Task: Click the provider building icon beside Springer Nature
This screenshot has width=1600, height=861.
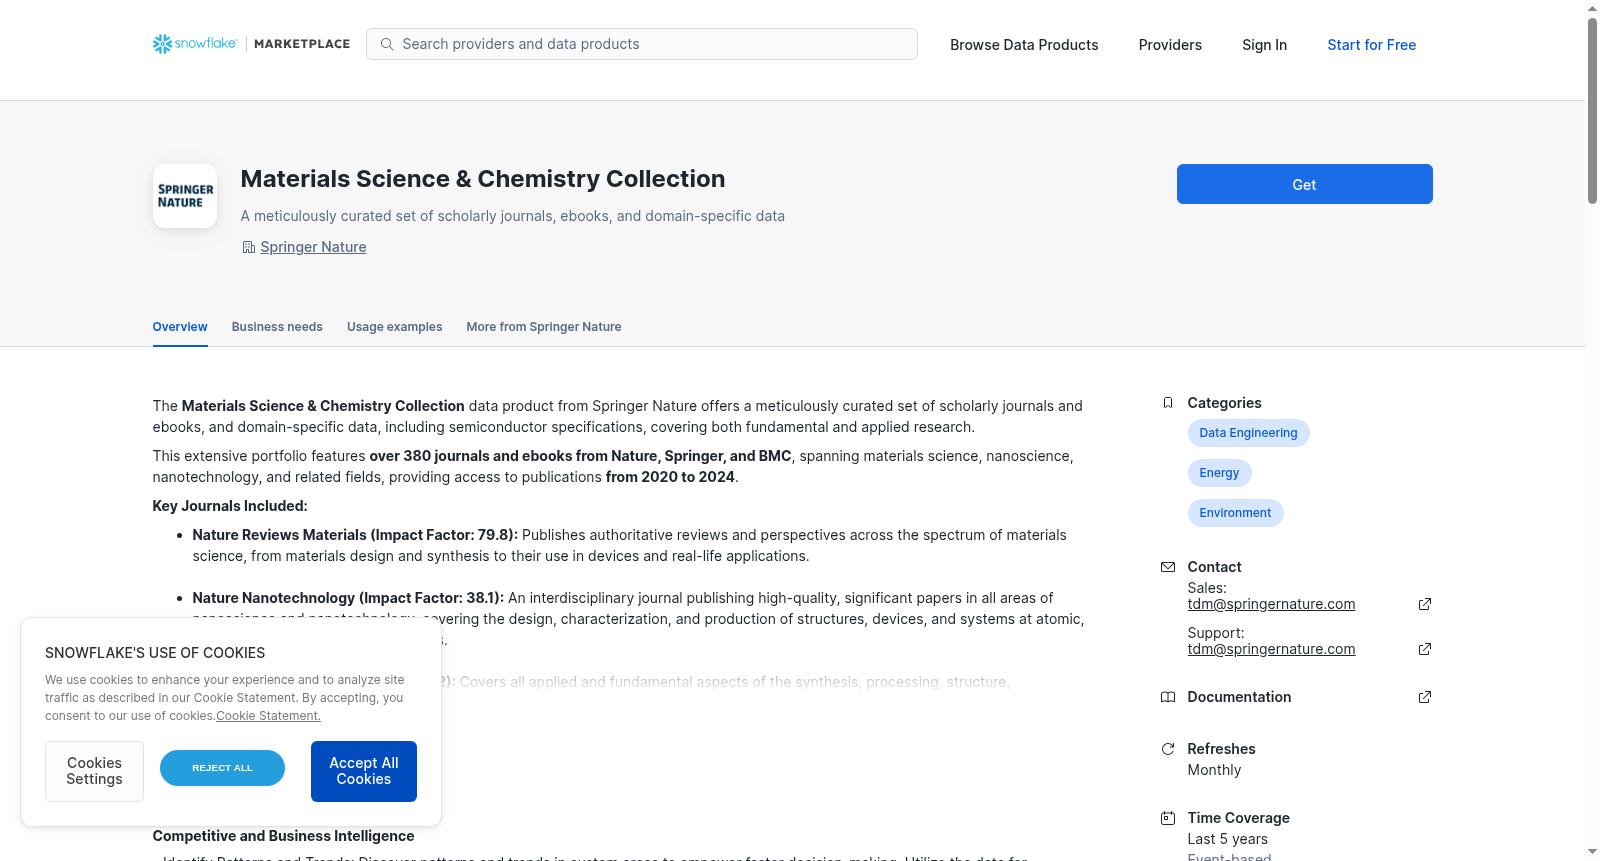Action: [x=249, y=247]
